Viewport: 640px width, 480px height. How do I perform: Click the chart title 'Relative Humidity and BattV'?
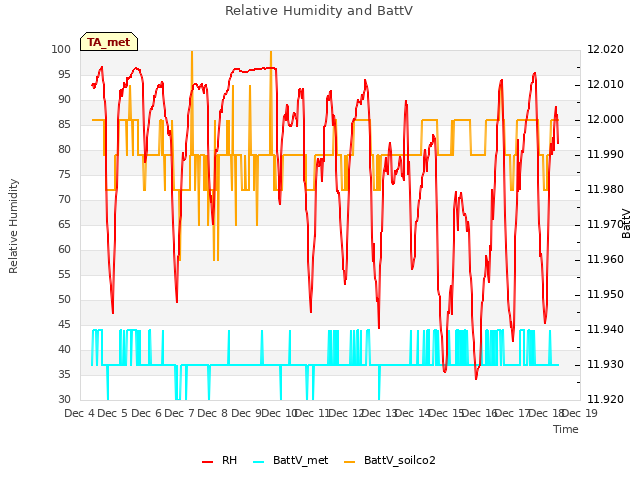319,11
